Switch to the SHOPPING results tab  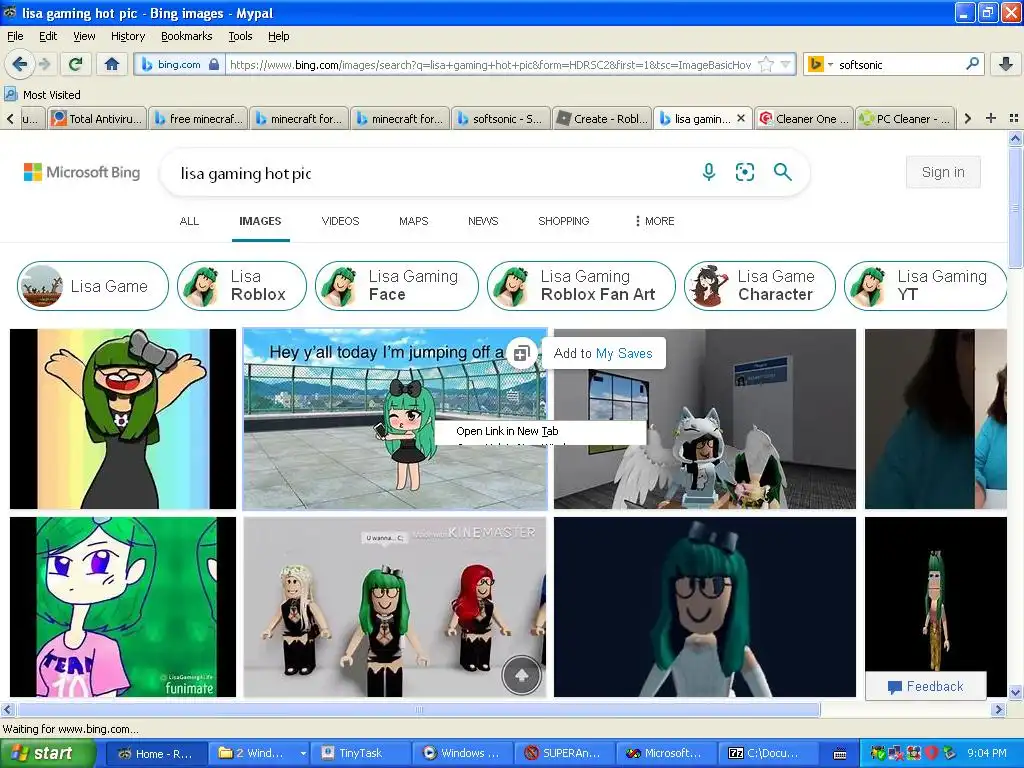tap(564, 221)
